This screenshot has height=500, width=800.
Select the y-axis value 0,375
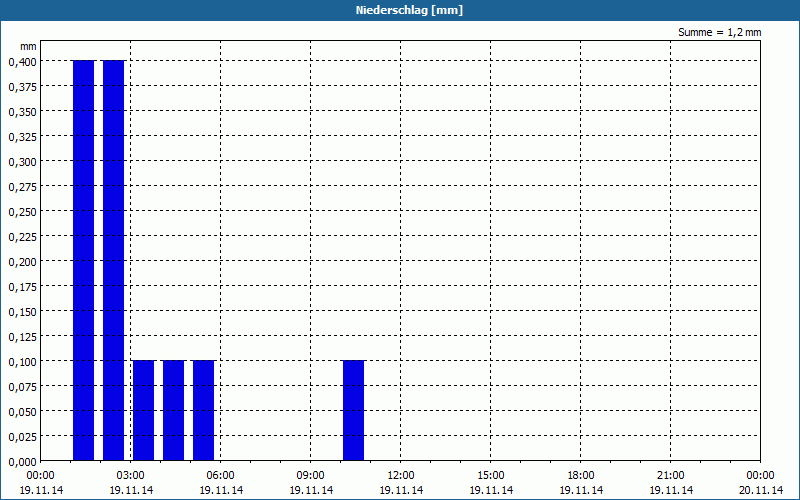click(23, 87)
